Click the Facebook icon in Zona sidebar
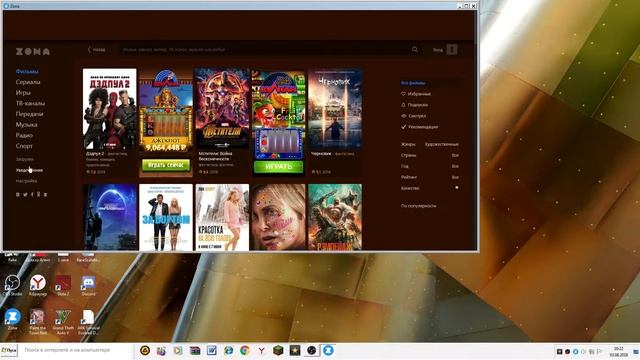Viewport: 640px width, 360px height. click(32, 195)
